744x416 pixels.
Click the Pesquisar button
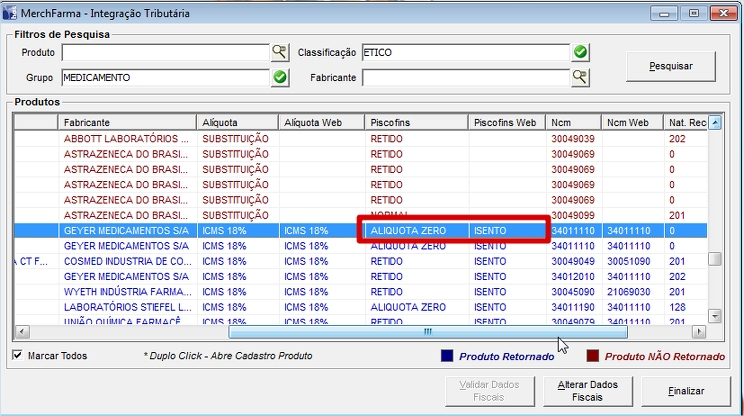pyautogui.click(x=671, y=66)
